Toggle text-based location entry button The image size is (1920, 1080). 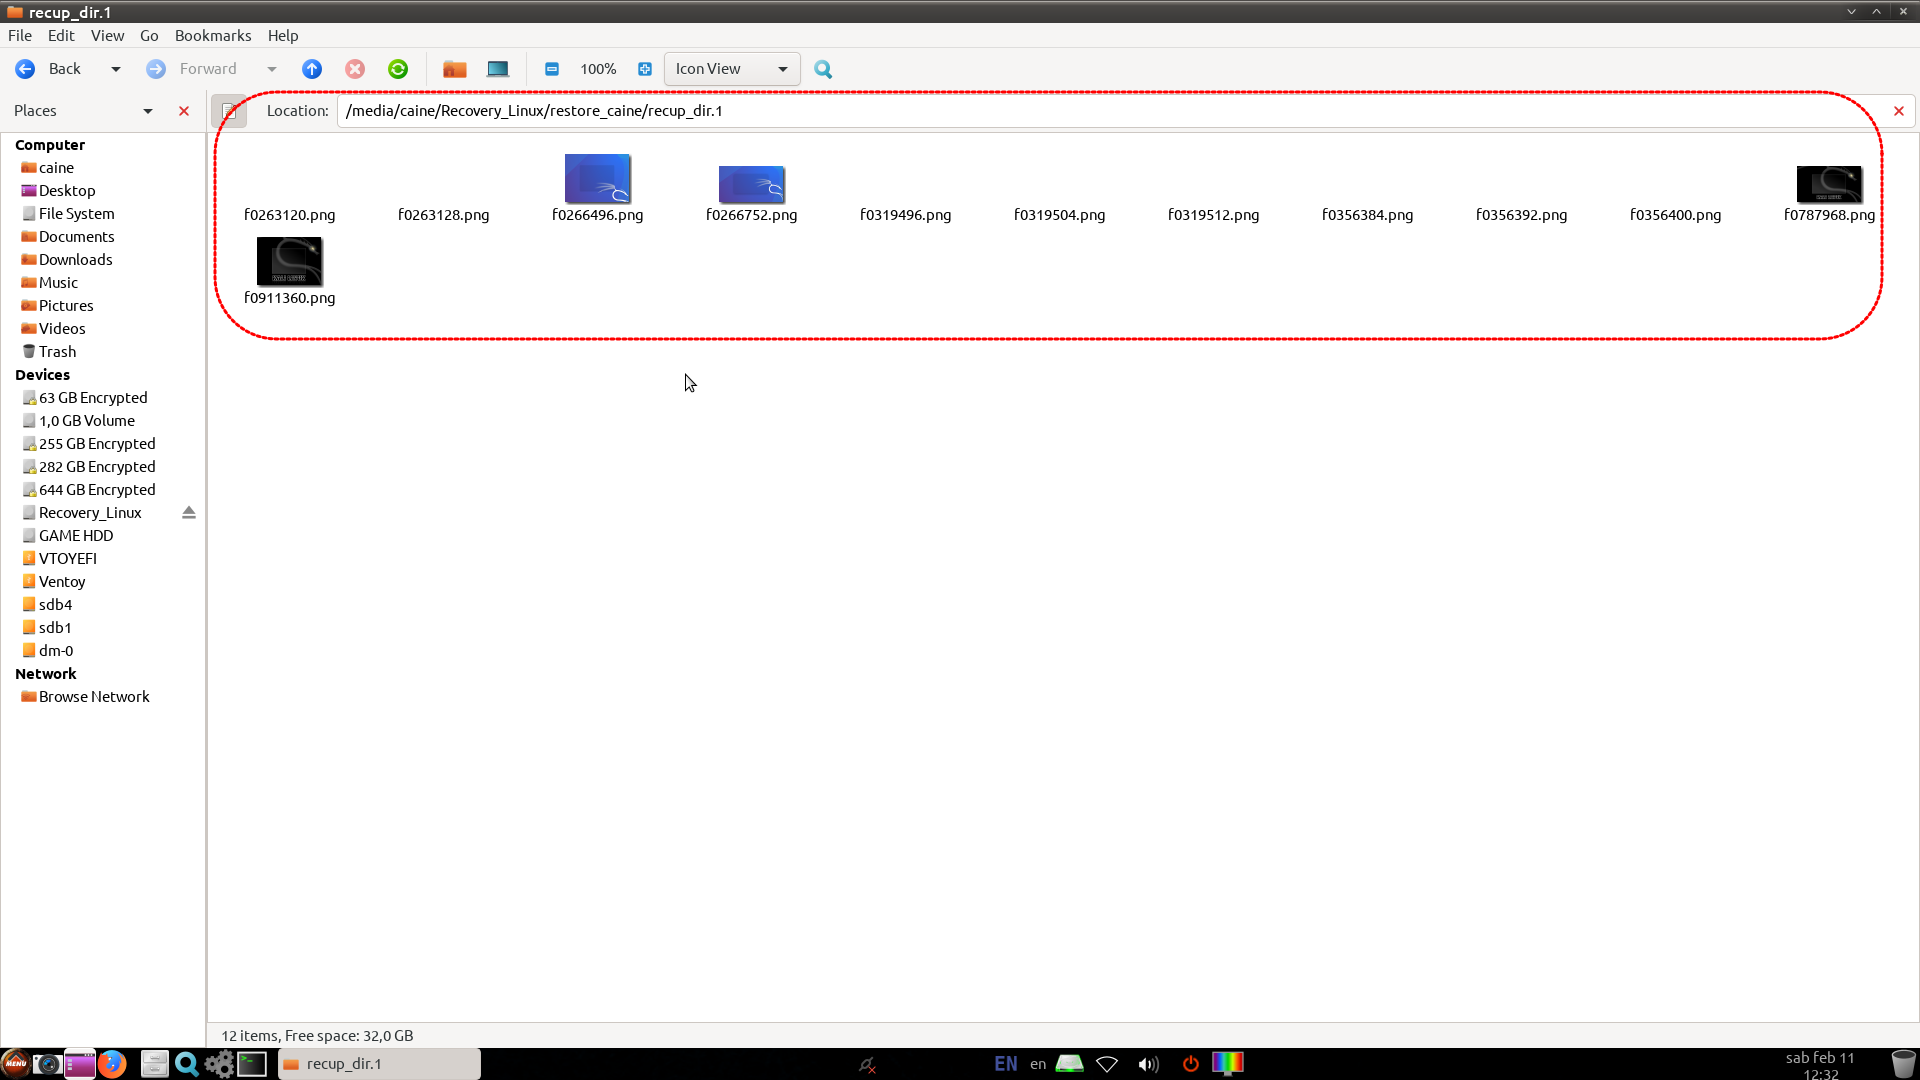pos(229,111)
